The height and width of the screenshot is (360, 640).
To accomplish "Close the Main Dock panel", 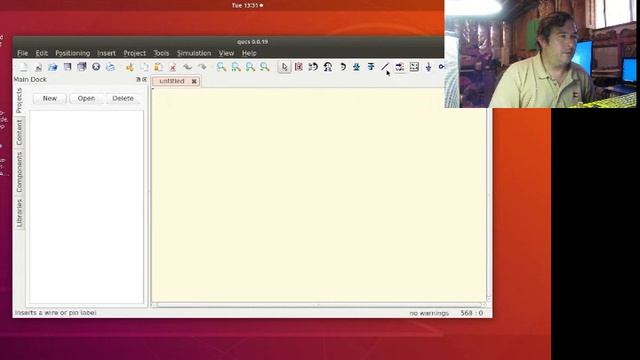I will click(144, 79).
